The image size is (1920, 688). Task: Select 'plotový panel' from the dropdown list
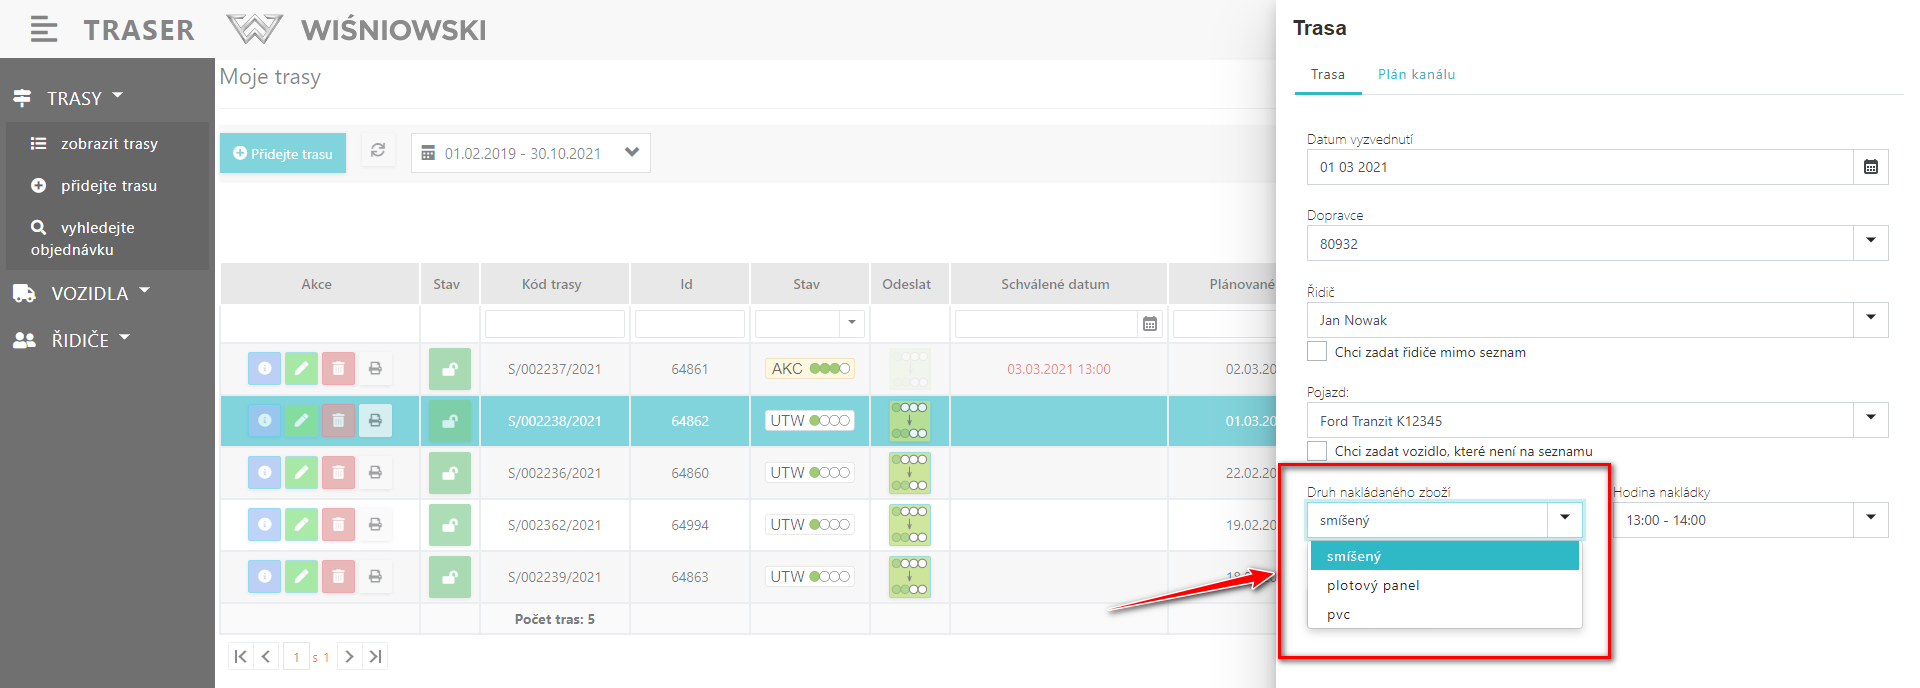click(x=1373, y=586)
